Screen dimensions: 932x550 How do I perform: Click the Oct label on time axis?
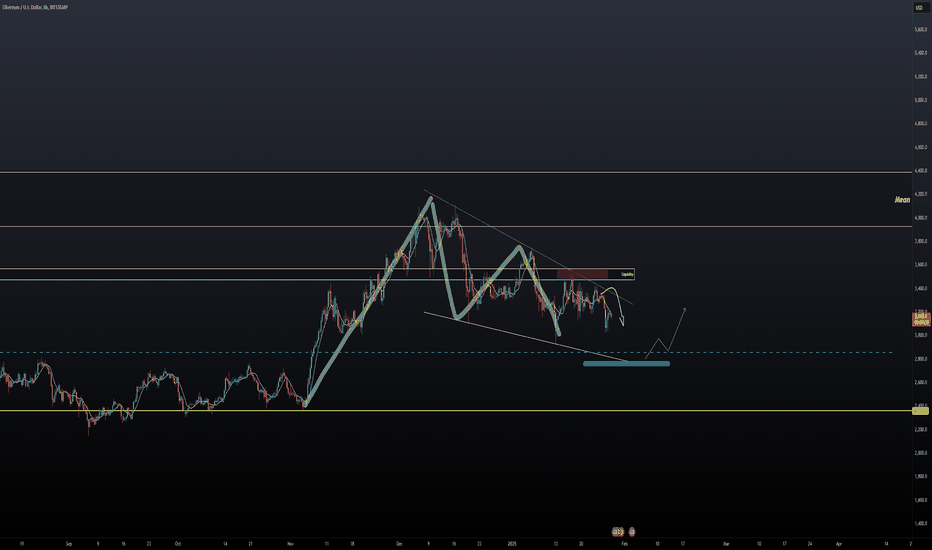pos(178,543)
